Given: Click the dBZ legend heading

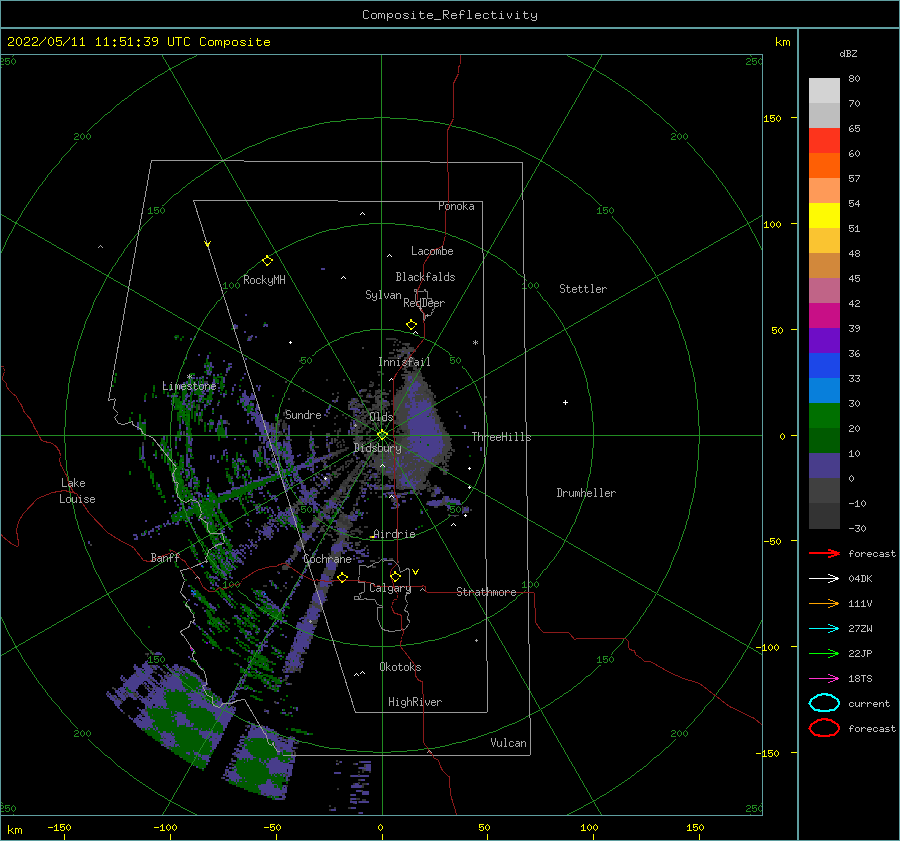Looking at the screenshot, I should click(x=848, y=54).
